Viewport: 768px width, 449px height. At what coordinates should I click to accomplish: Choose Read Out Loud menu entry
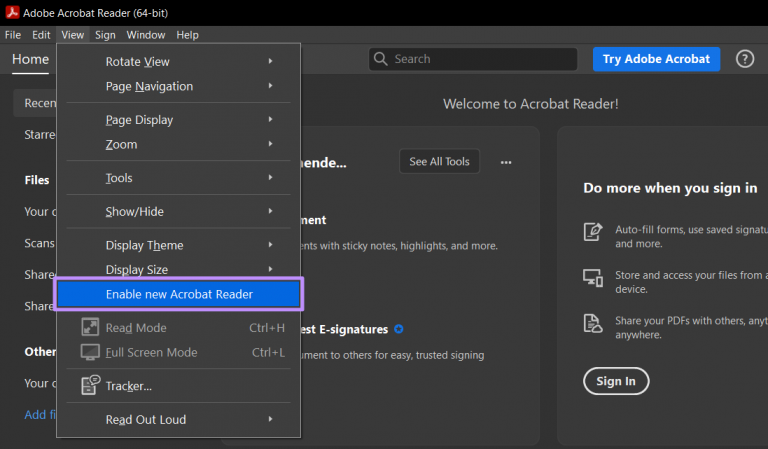click(x=179, y=419)
